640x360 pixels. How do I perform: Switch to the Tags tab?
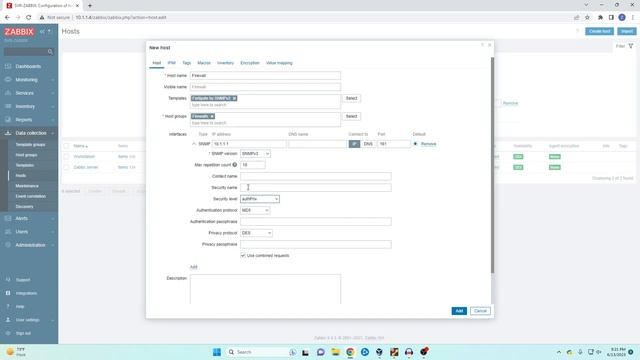(x=187, y=63)
